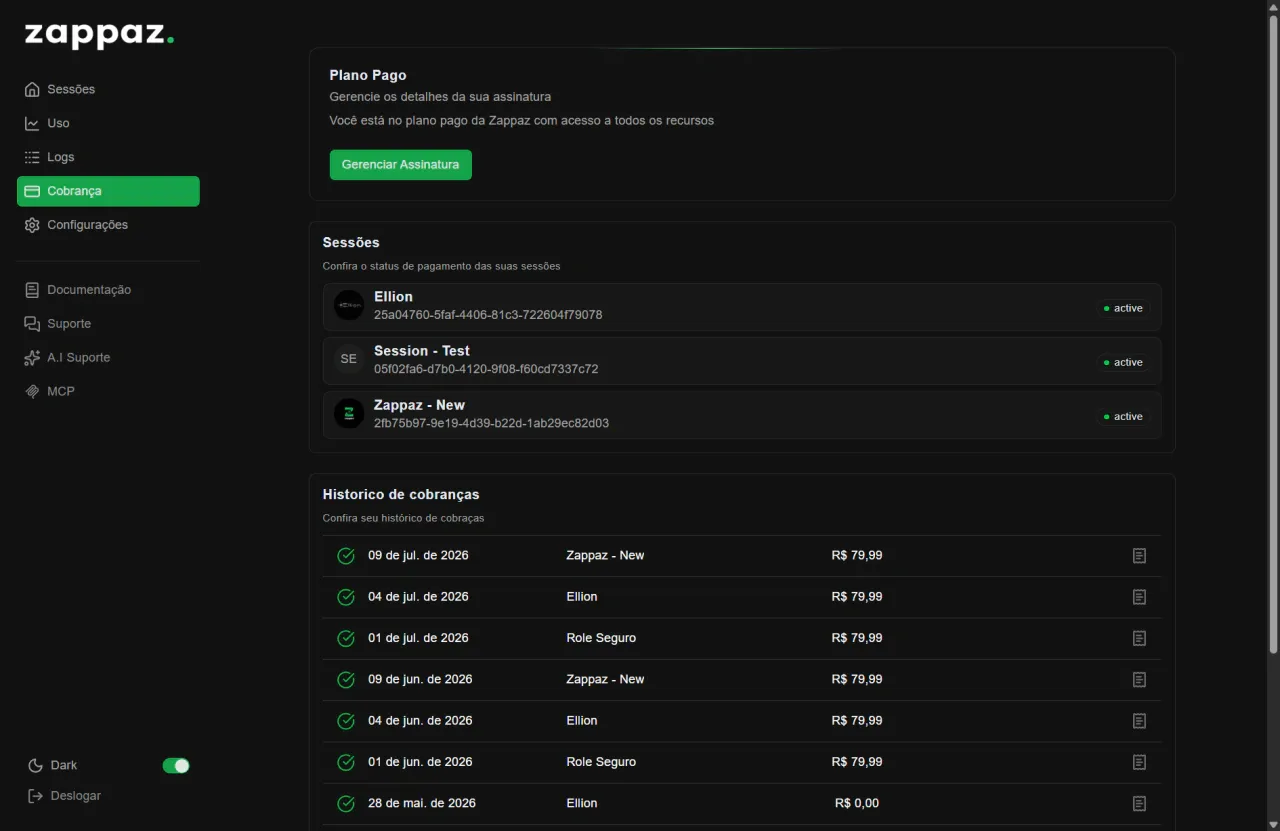Click the Zappaz - New session avatar
The width and height of the screenshot is (1280, 831).
349,413
